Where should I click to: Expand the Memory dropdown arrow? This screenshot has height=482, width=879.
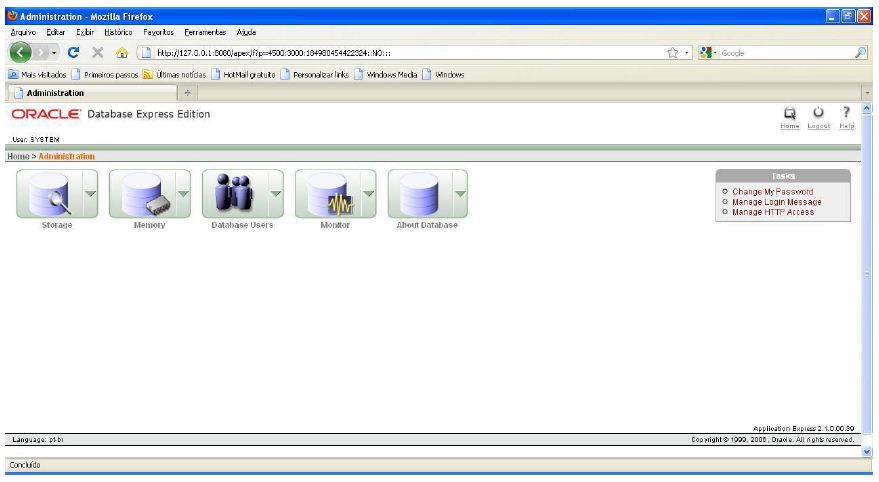coord(183,194)
